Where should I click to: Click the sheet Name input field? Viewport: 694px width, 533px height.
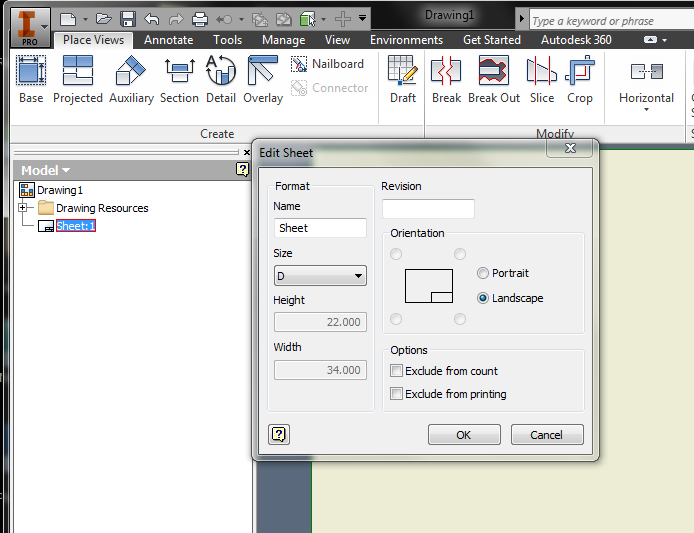tap(320, 228)
